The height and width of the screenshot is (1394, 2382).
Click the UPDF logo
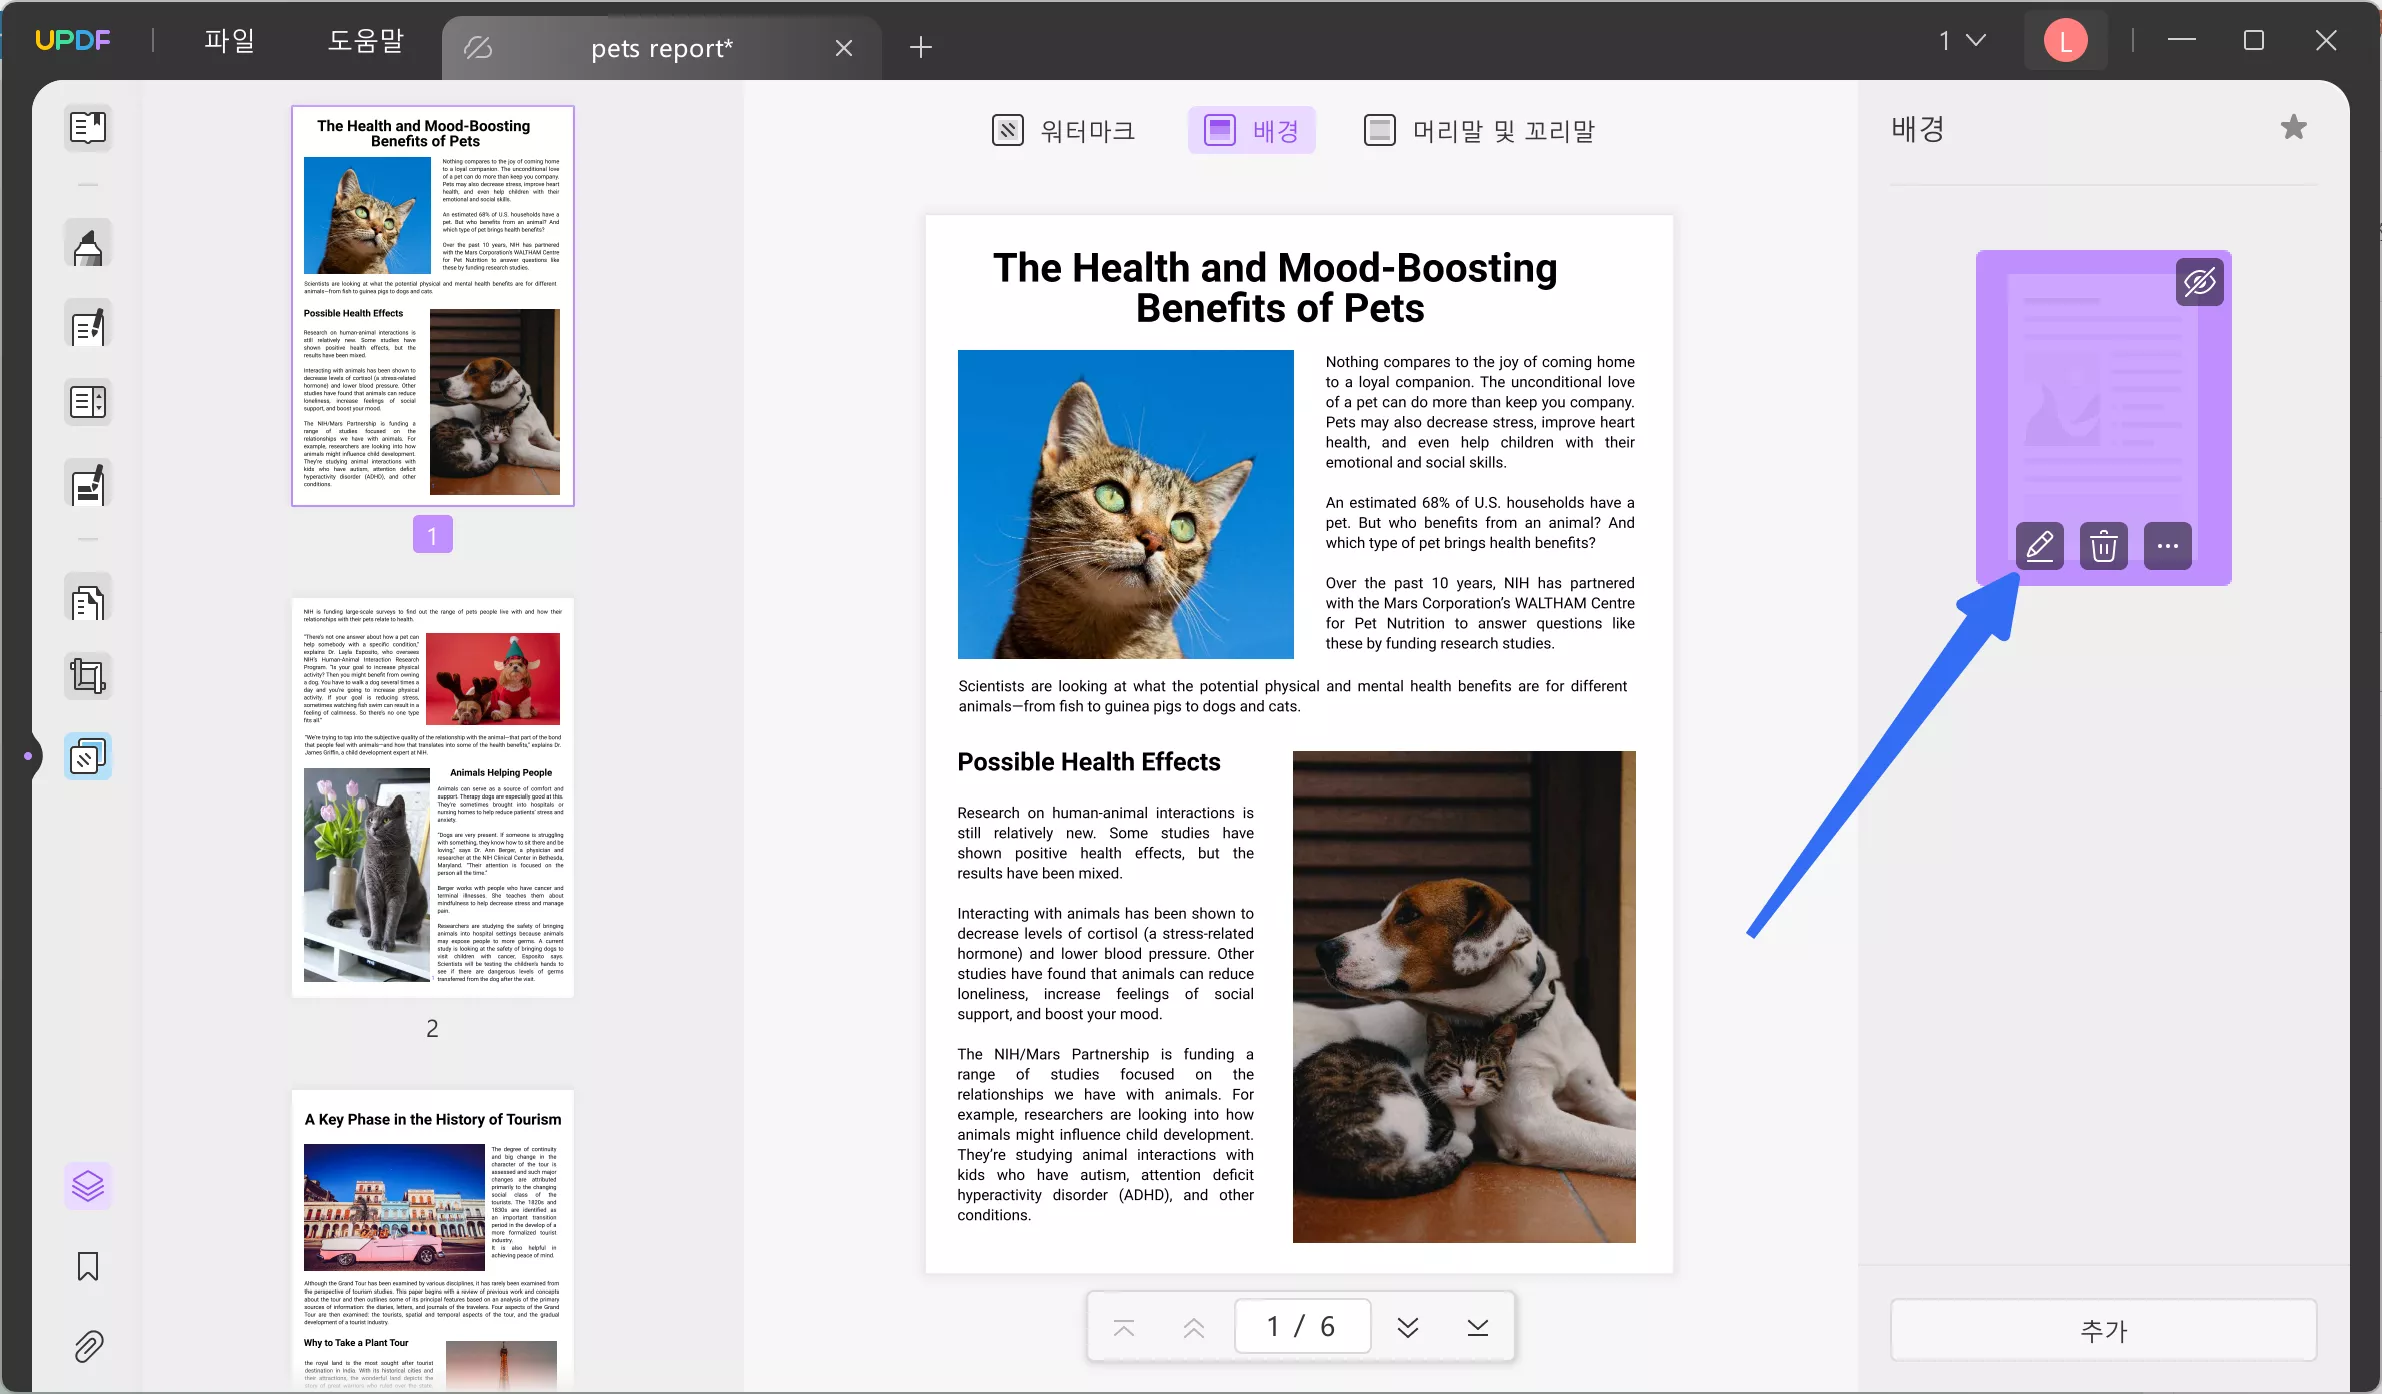click(73, 41)
